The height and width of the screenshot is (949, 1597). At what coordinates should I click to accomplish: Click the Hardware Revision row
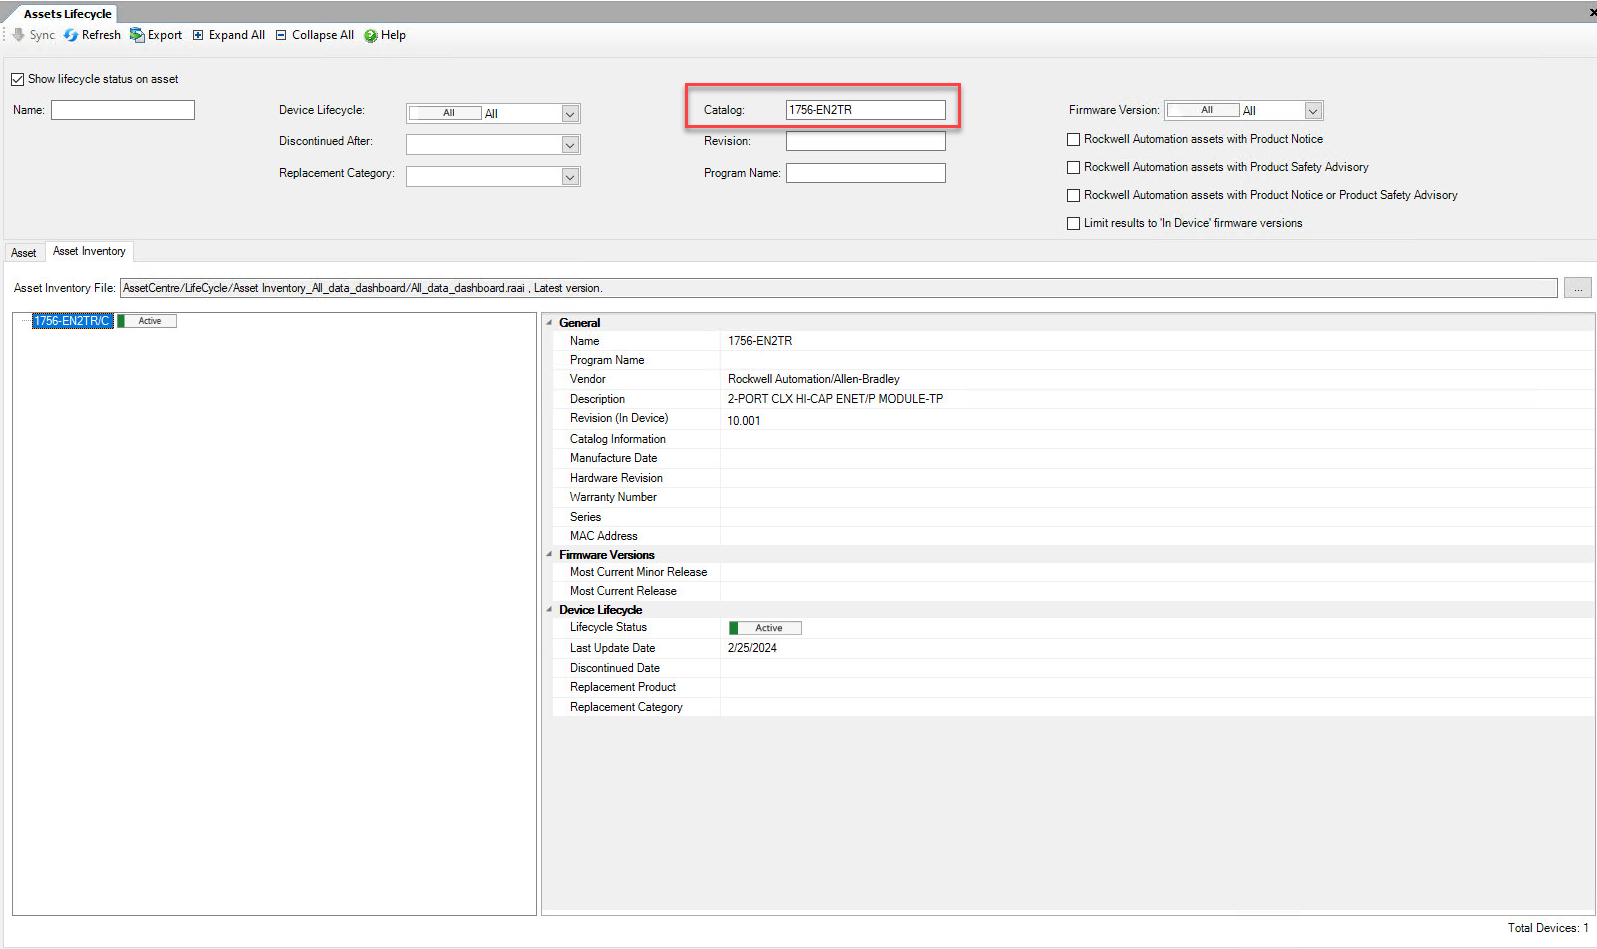[1074, 478]
